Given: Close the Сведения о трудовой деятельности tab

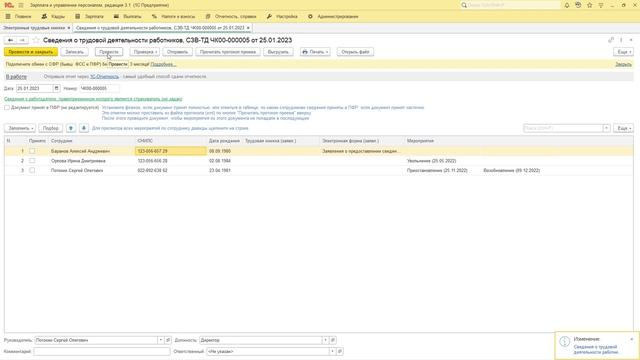Looking at the screenshot, I should (x=248, y=28).
